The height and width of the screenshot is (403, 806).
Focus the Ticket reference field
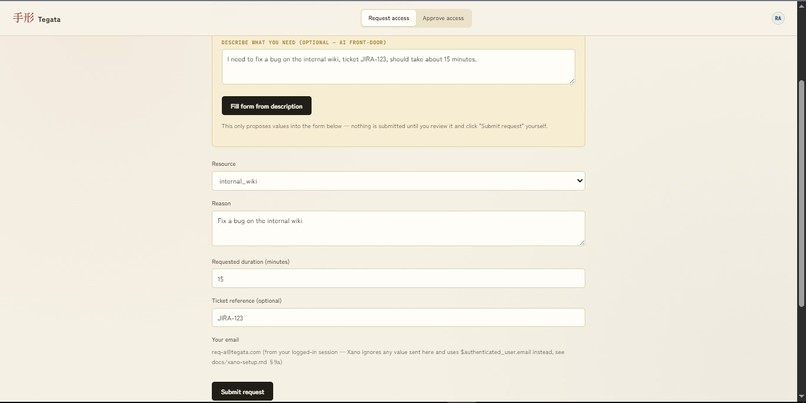(398, 318)
